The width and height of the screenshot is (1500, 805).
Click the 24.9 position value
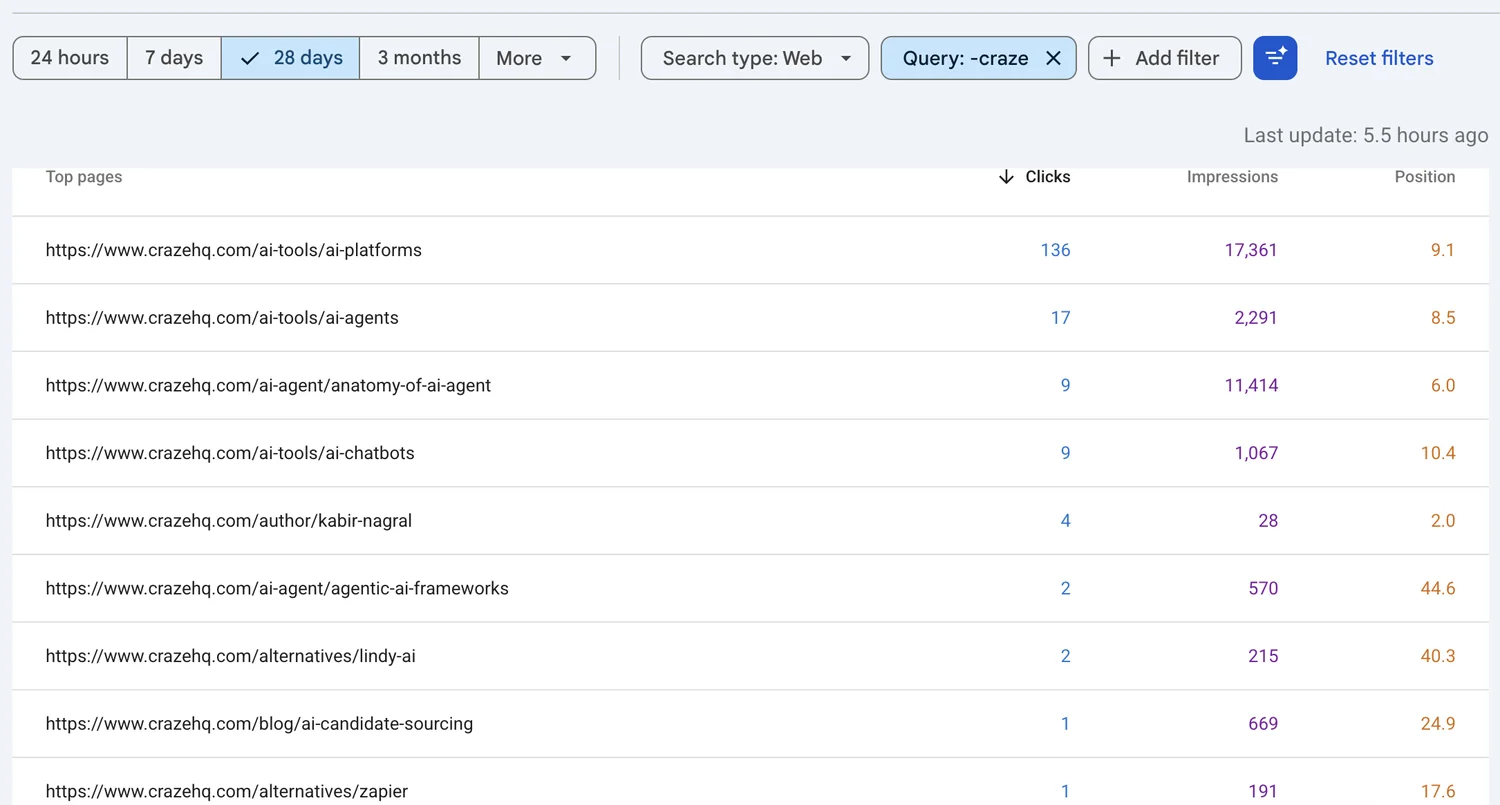pos(1438,724)
